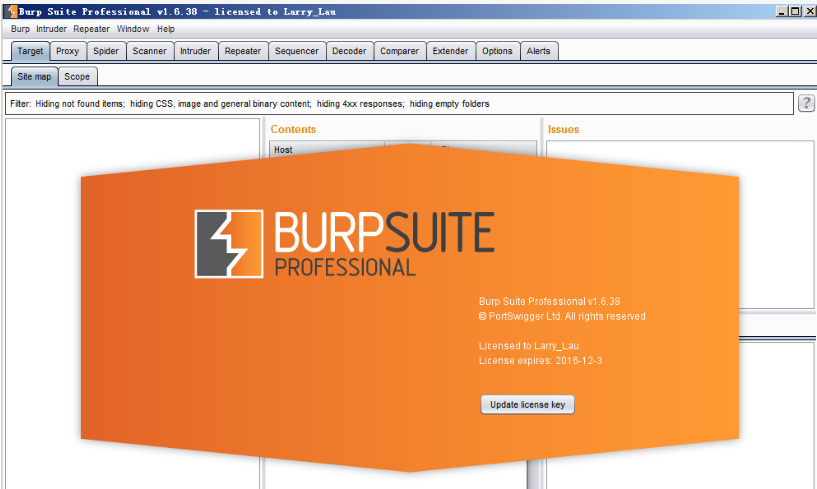Viewport: 817px width, 489px height.
Task: Open the Intruder tool tab
Action: tap(195, 51)
